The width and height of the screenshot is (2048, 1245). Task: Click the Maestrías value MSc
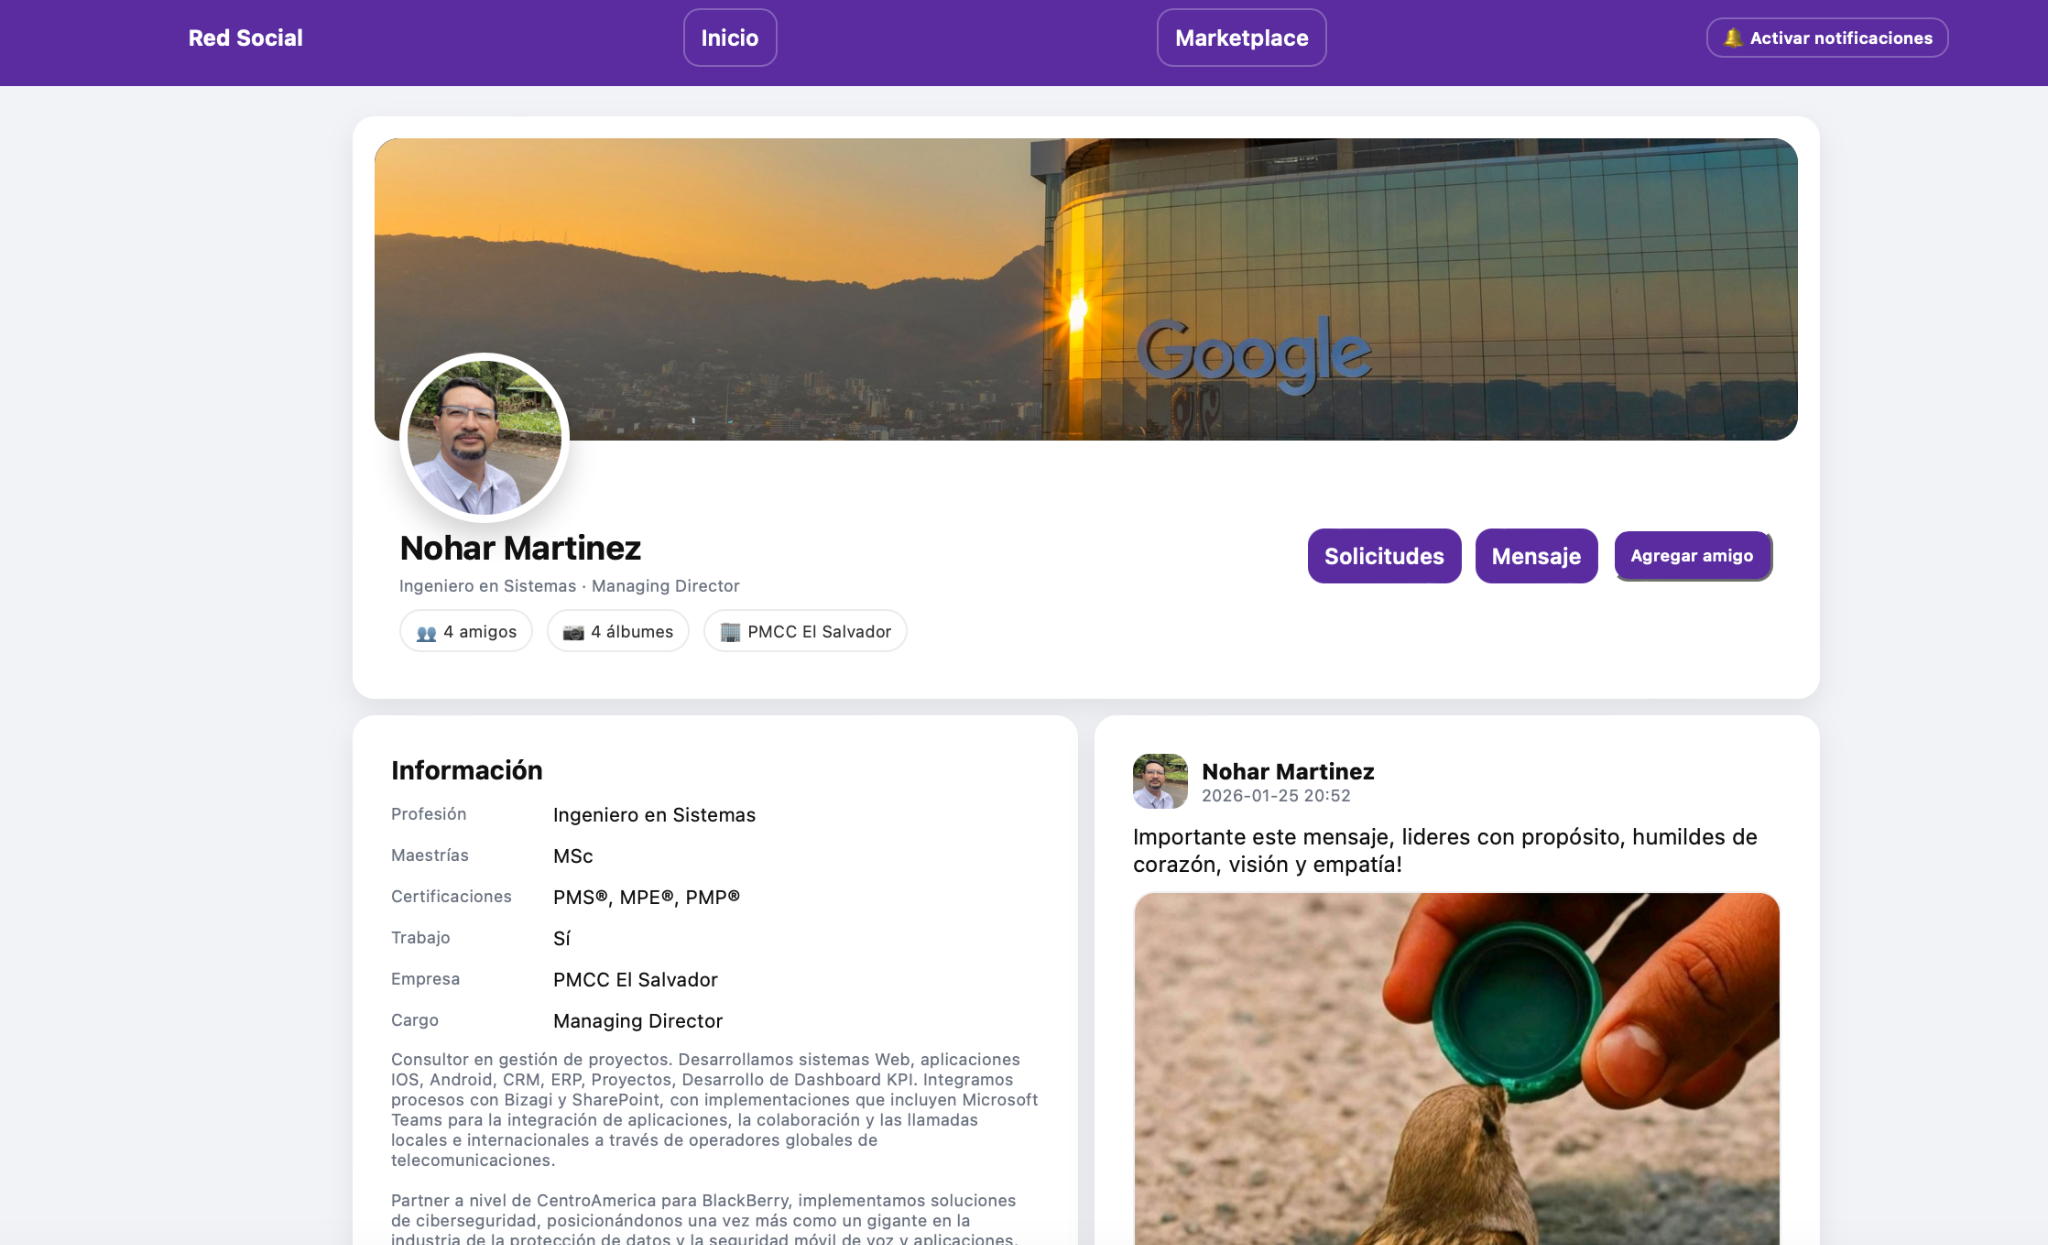tap(573, 856)
